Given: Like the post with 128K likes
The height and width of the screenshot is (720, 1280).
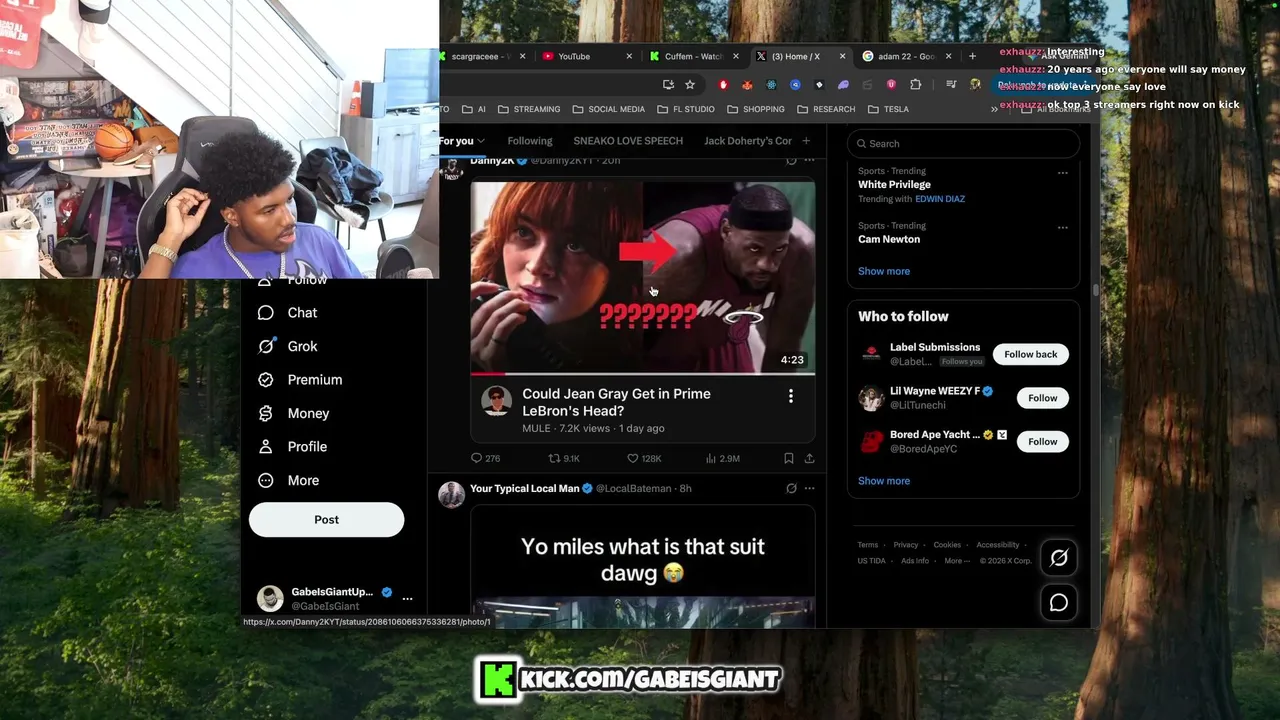Looking at the screenshot, I should click(632, 458).
